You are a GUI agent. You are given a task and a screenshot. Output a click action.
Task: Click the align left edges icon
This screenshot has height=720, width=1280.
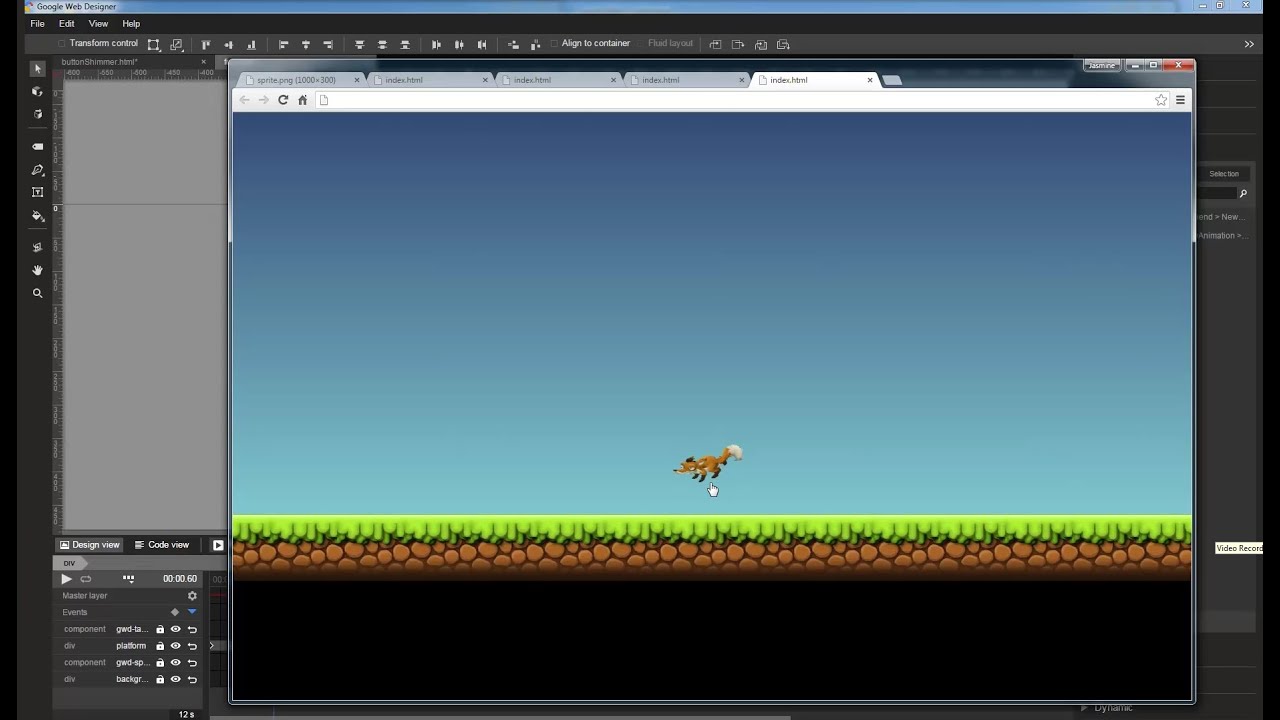click(284, 44)
